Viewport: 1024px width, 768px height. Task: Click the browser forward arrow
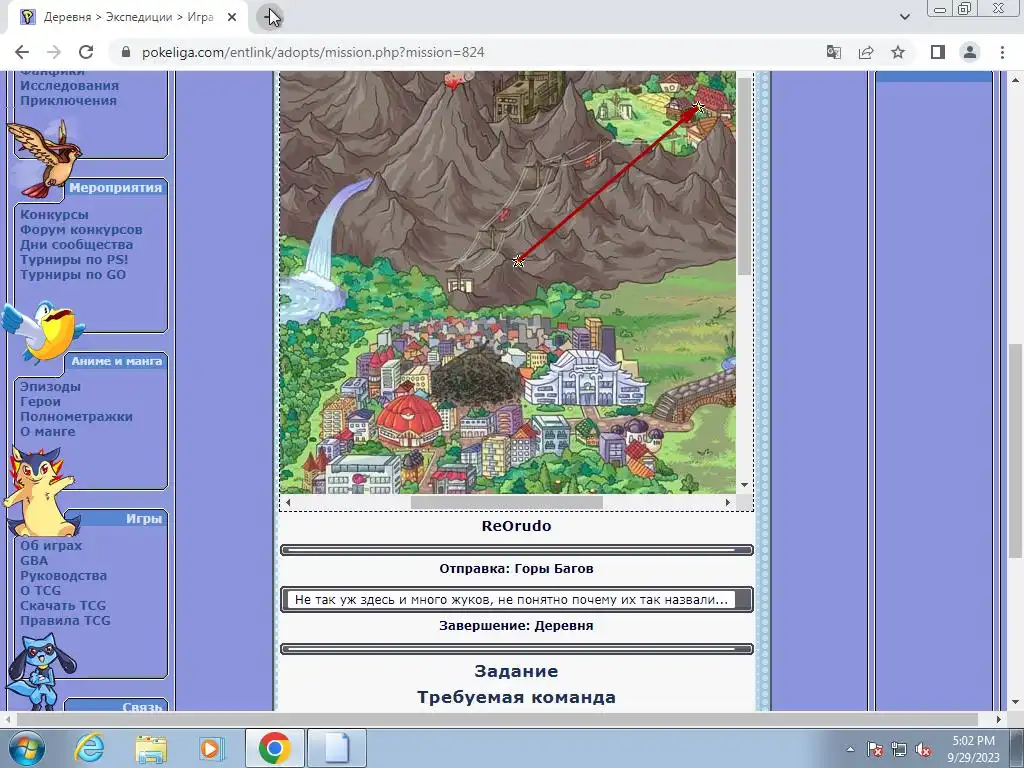tap(54, 52)
